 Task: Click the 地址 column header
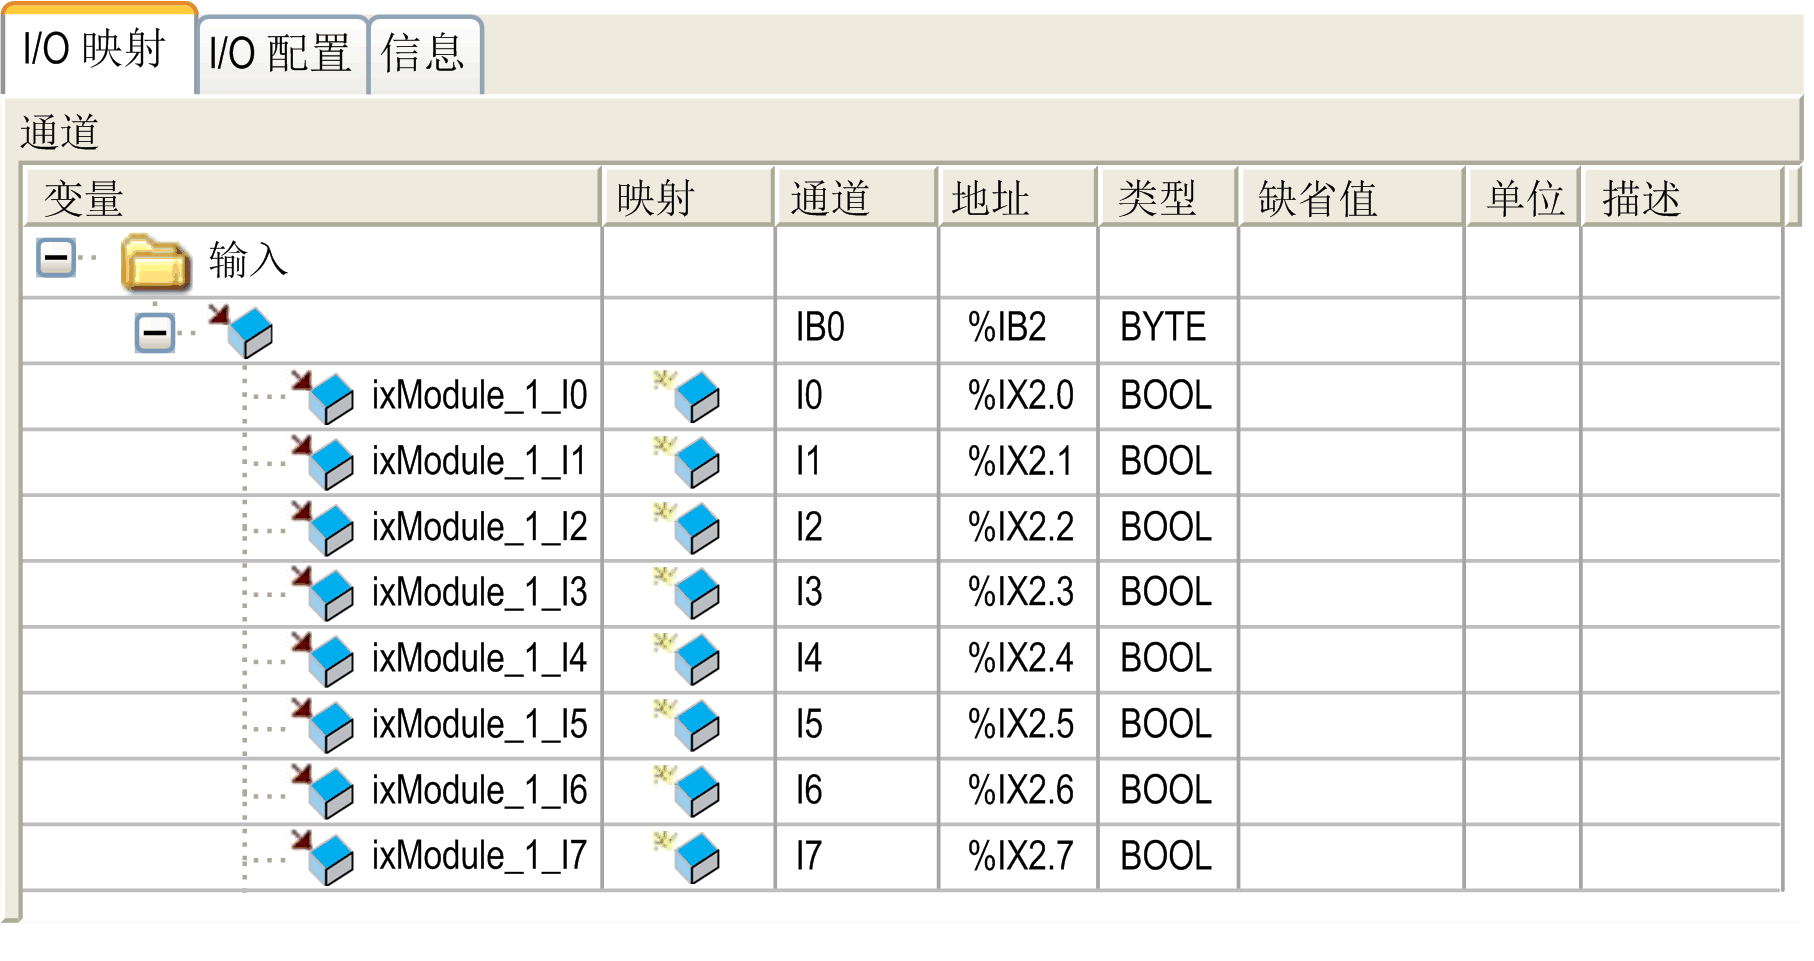click(x=1016, y=198)
